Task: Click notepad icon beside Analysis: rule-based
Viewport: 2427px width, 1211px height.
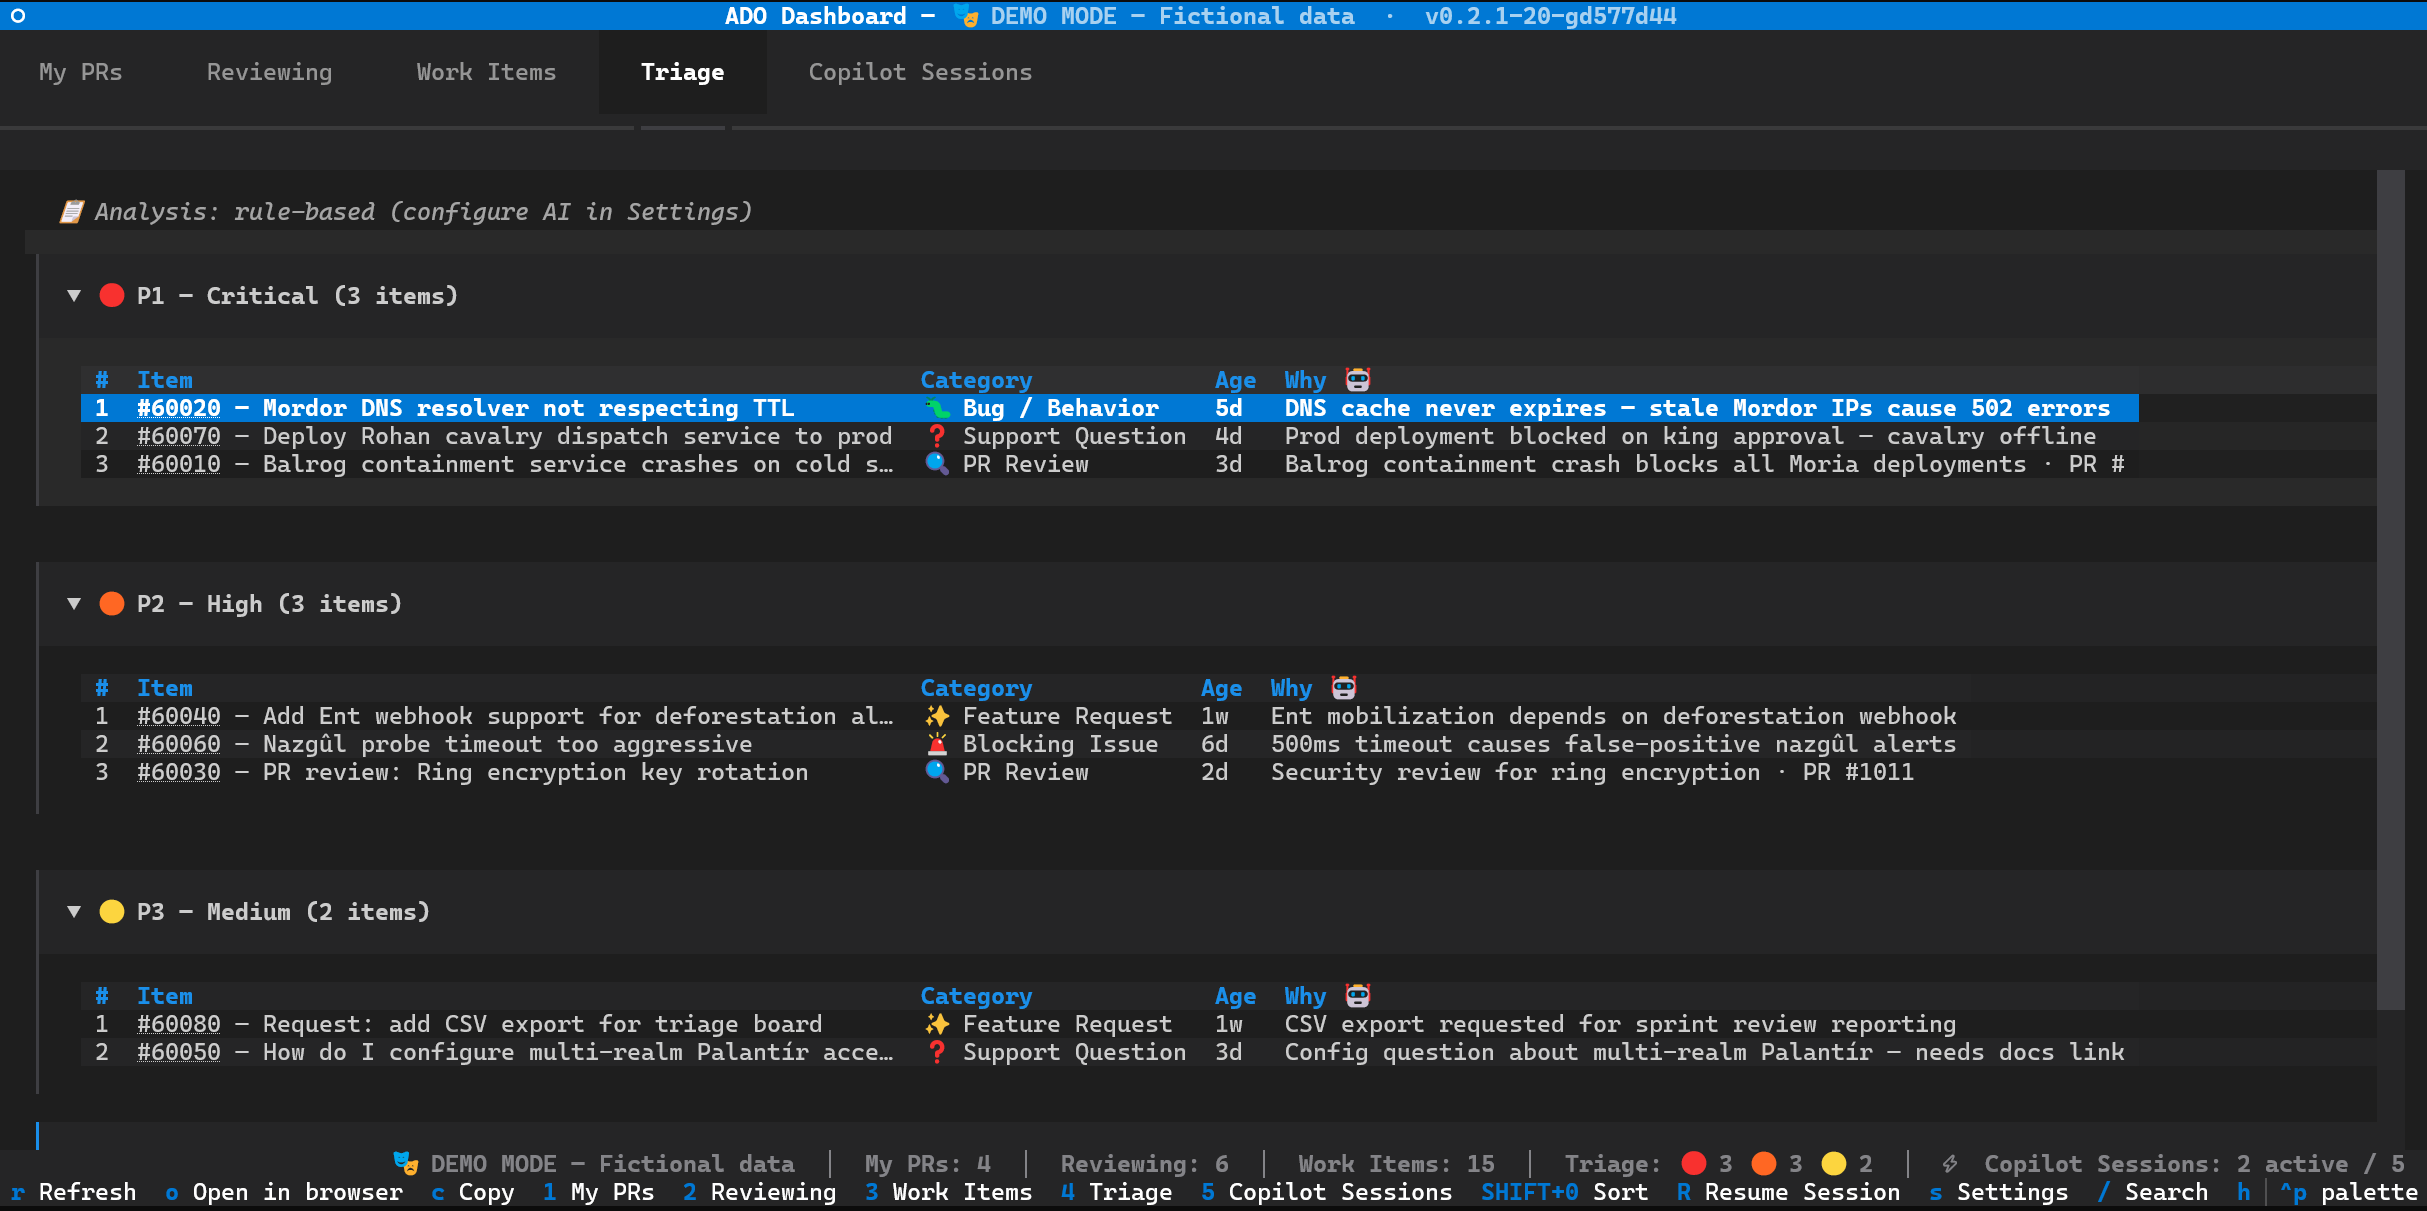Action: (x=71, y=212)
